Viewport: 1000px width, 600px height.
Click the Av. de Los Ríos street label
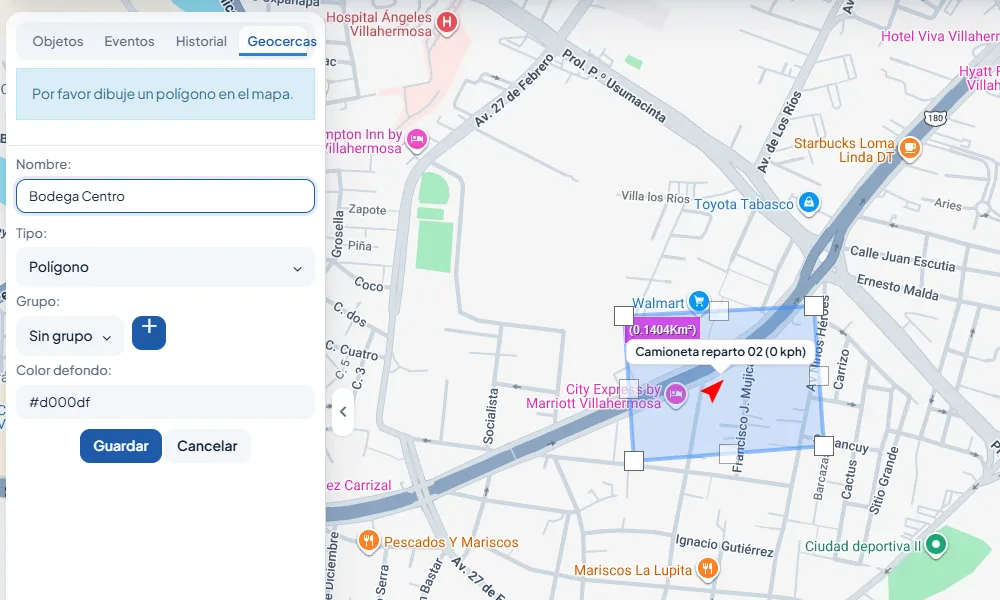pos(779,132)
